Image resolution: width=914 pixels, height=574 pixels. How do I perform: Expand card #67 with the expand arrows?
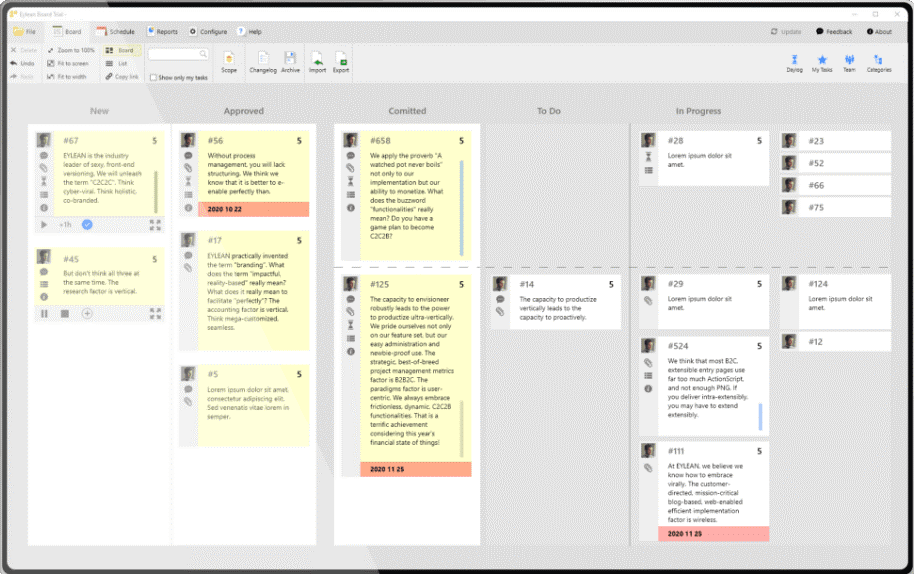[x=155, y=224]
